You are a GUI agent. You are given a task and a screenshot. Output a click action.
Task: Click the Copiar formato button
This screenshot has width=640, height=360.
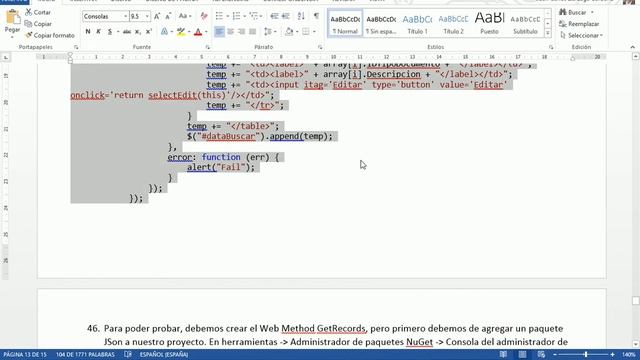pyautogui.click(x=49, y=35)
